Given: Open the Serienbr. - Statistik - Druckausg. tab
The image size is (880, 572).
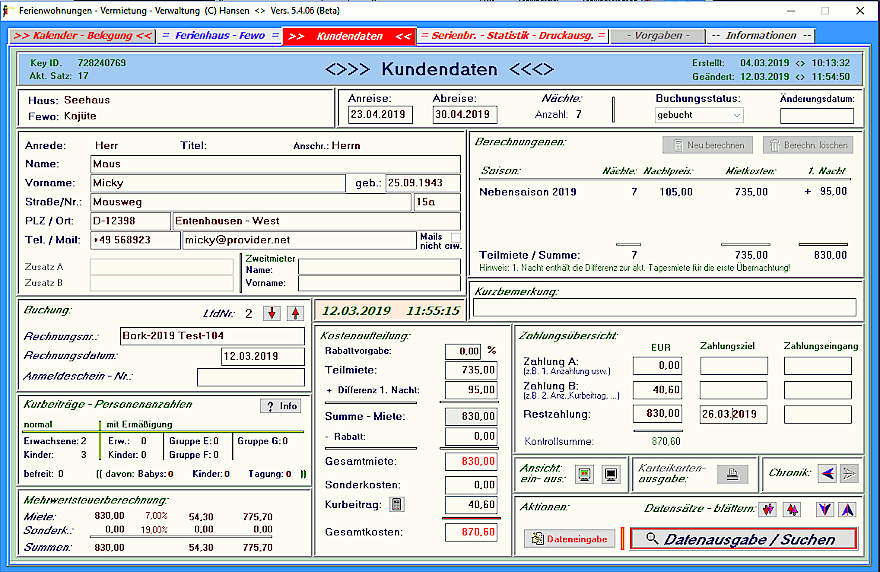Looking at the screenshot, I should [513, 36].
